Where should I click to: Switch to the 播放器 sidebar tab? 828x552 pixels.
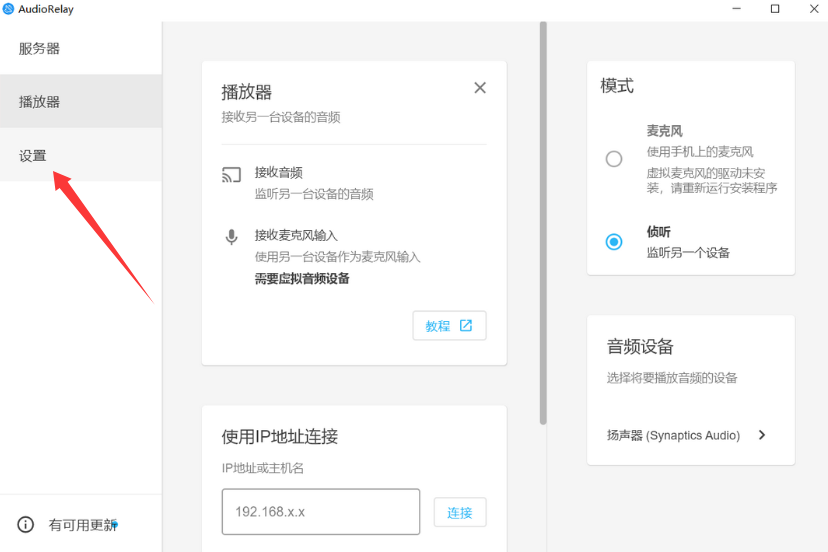81,101
